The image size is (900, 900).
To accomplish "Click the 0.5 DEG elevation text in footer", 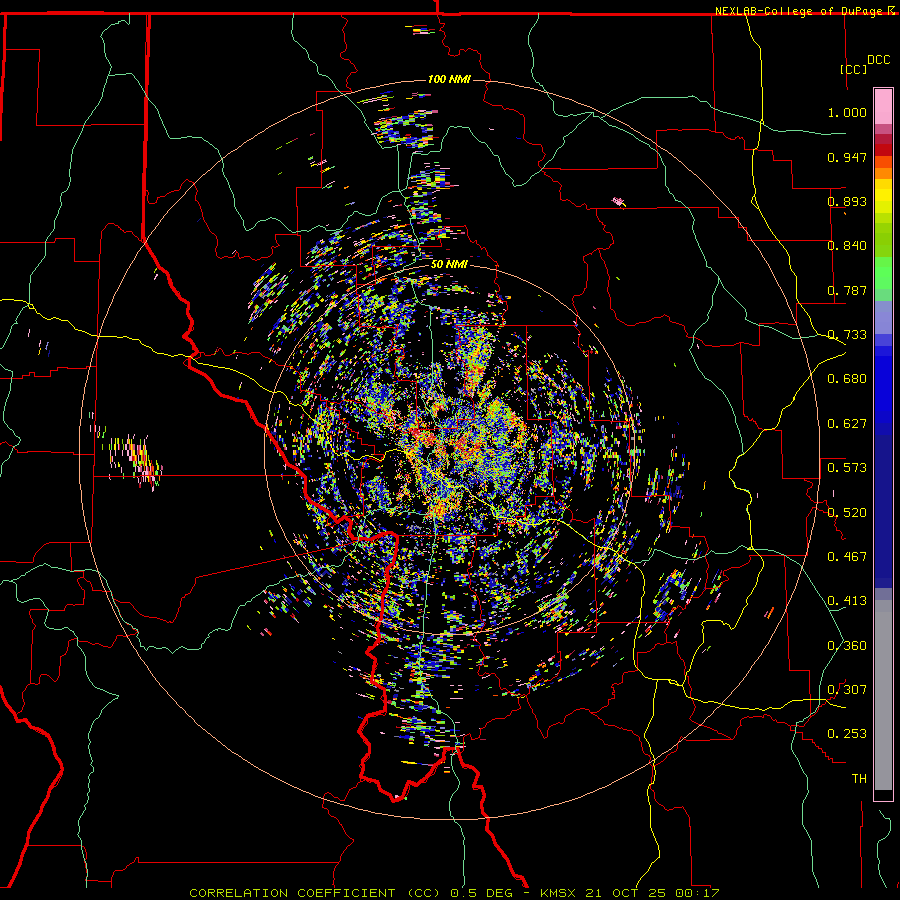I will [x=483, y=893].
